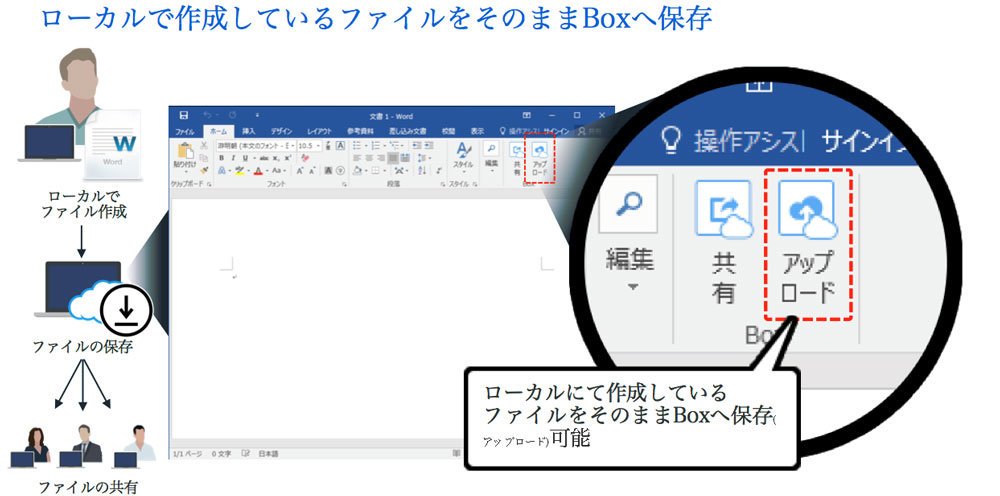Click the text effects outlined A icon
The image size is (1000, 496).
(222, 171)
